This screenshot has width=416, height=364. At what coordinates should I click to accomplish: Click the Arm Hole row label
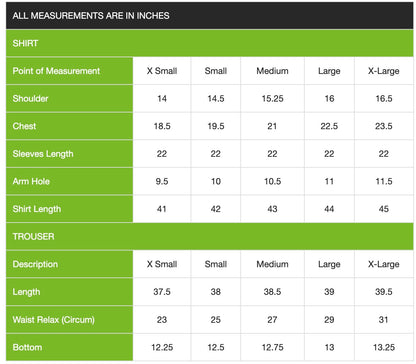pos(69,181)
